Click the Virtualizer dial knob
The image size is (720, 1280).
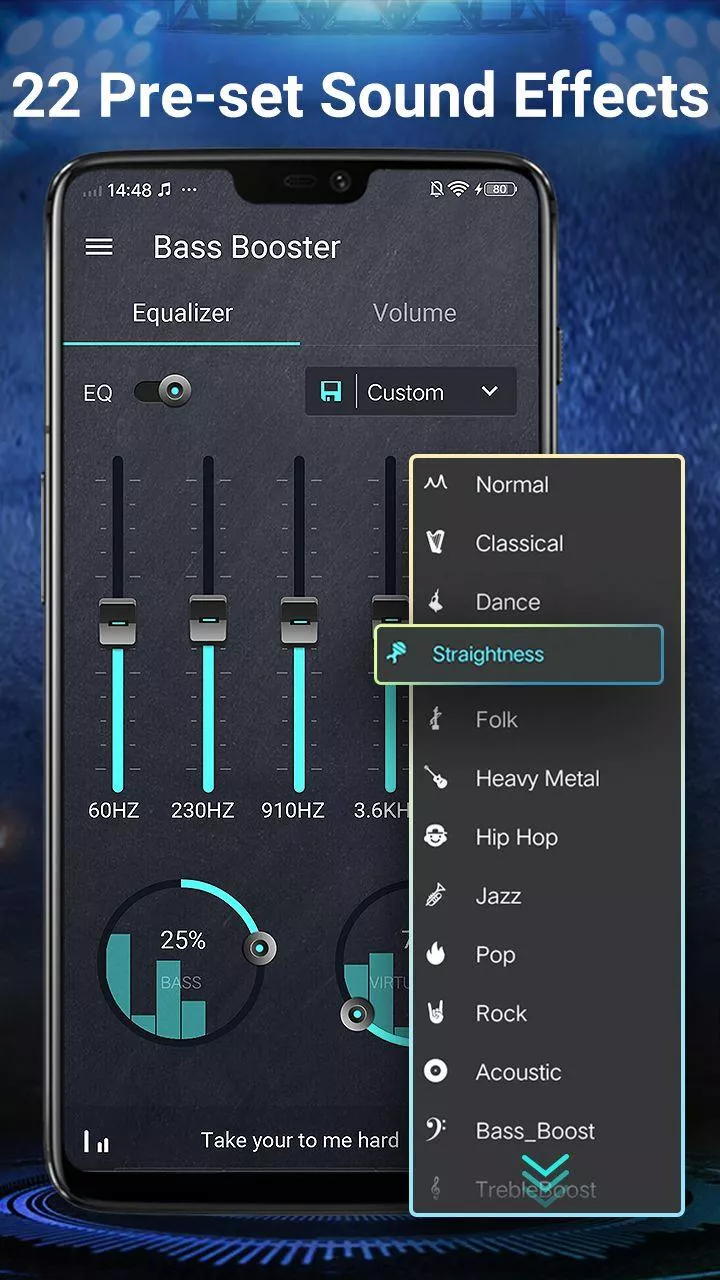pos(357,1015)
